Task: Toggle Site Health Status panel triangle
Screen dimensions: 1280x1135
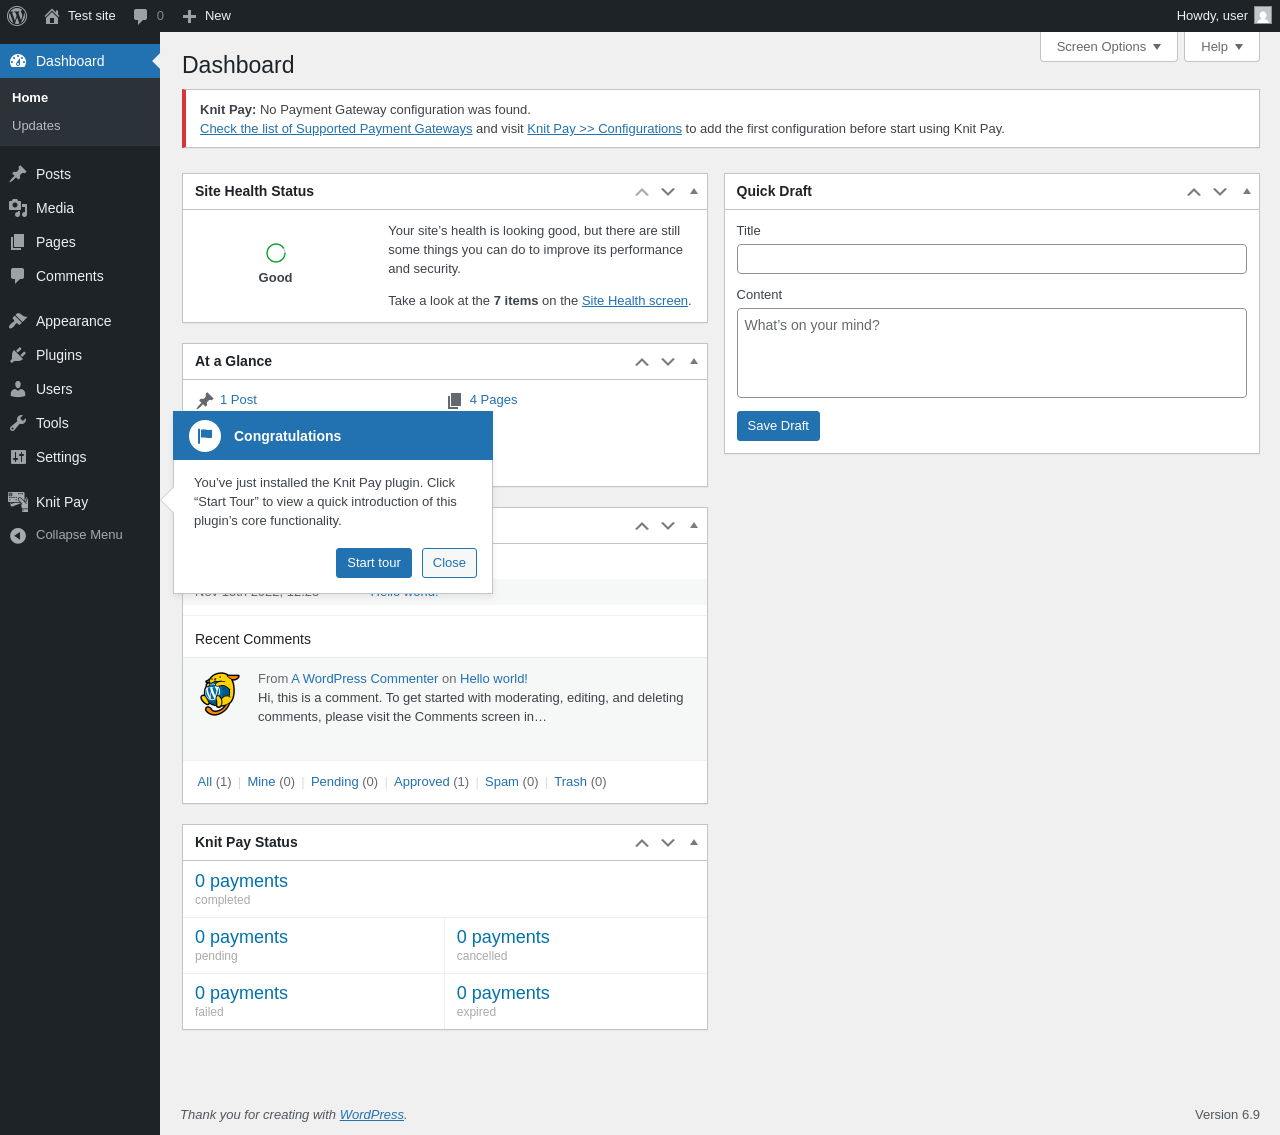Action: 694,191
